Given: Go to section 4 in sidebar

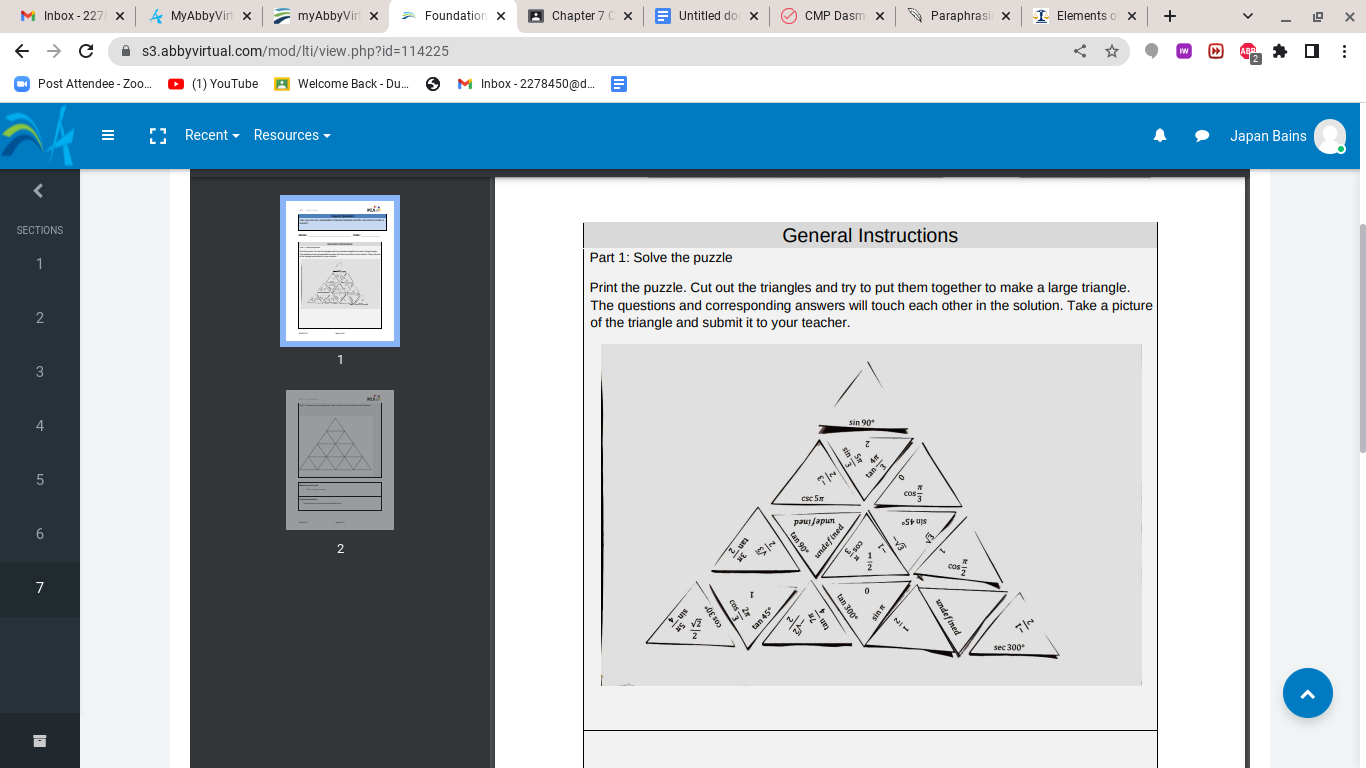Looking at the screenshot, I should click(40, 426).
